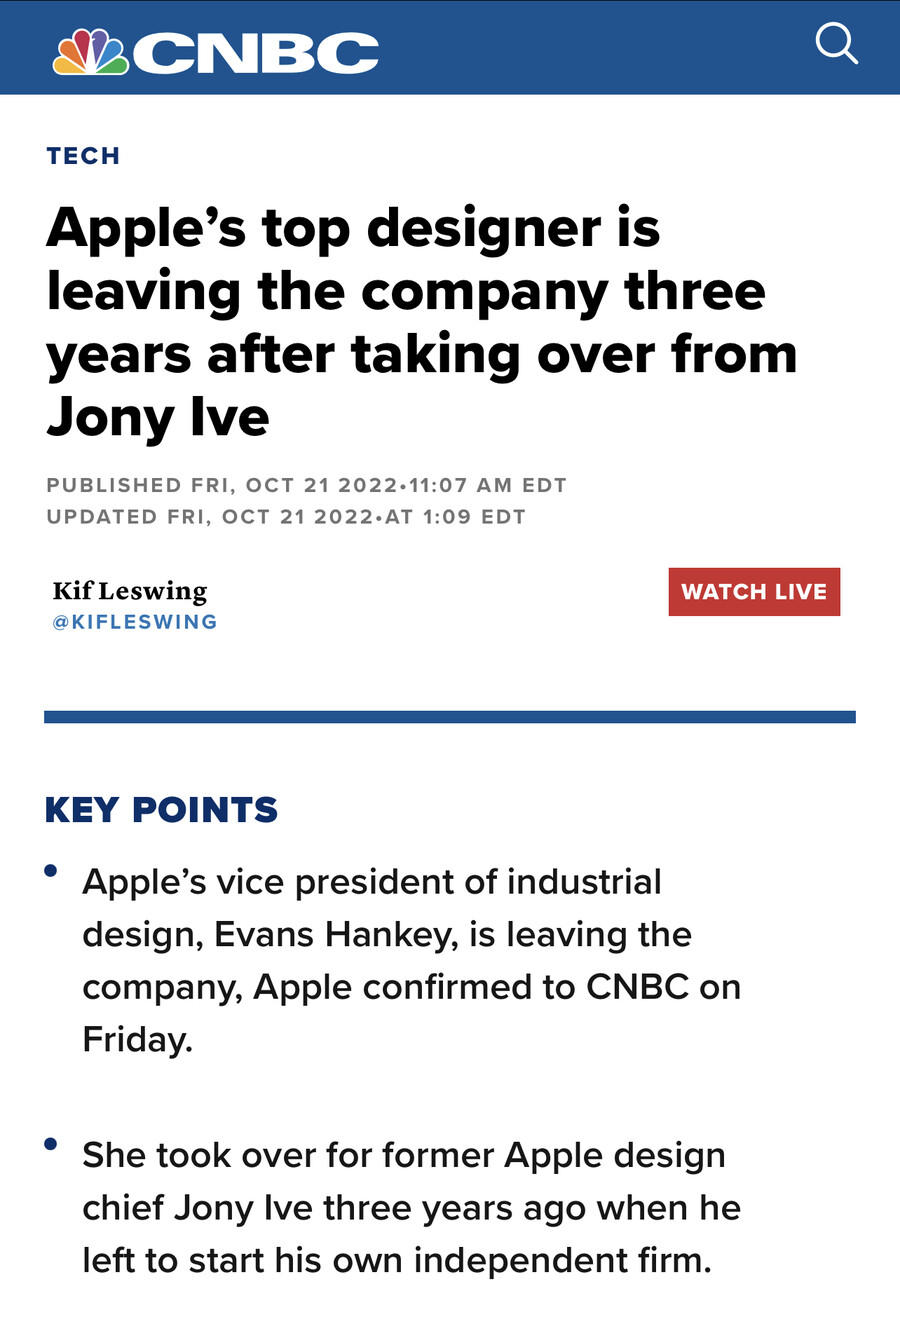
Task: Click the second key point bullet dot
Action: pos(50,1144)
